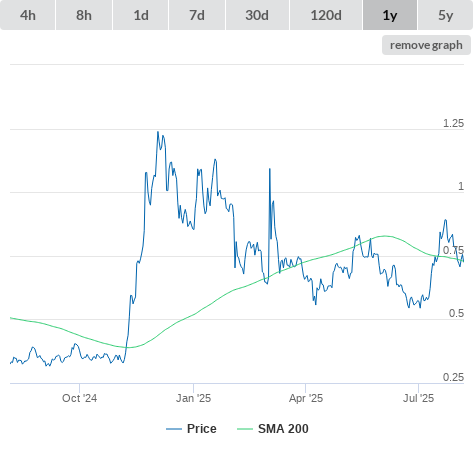Choose the 1d time range

(141, 15)
